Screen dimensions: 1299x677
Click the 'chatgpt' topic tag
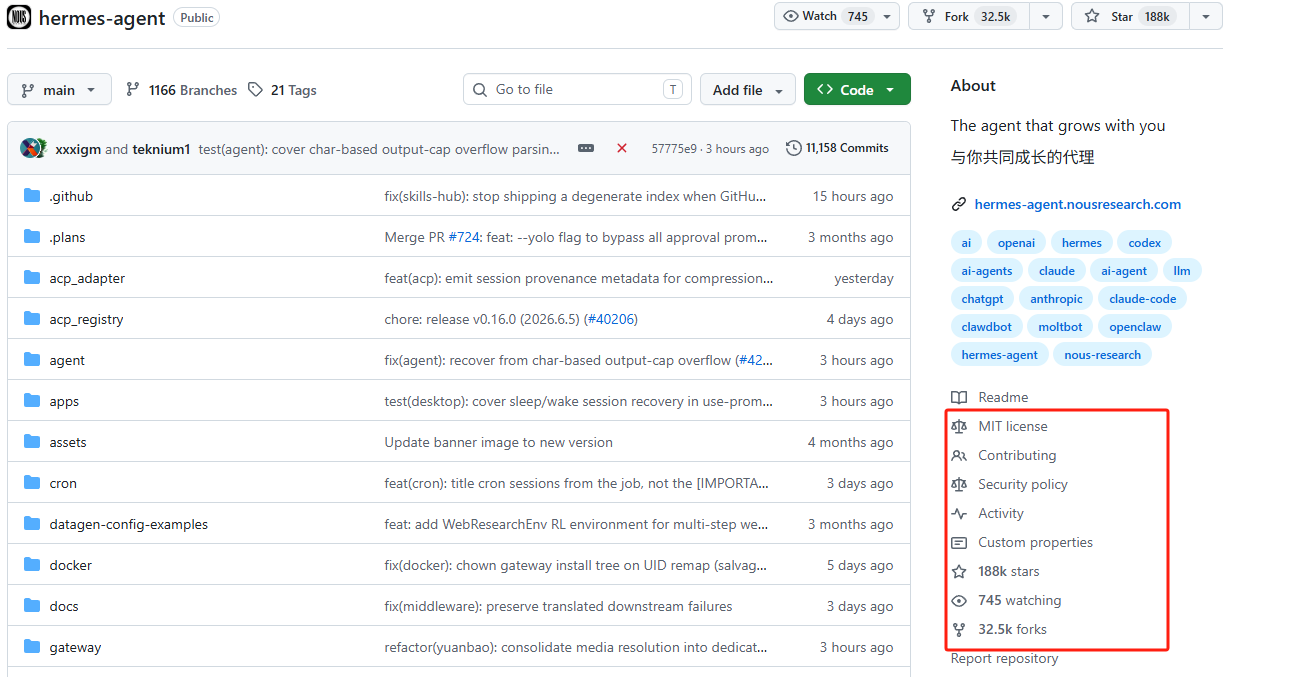point(982,299)
